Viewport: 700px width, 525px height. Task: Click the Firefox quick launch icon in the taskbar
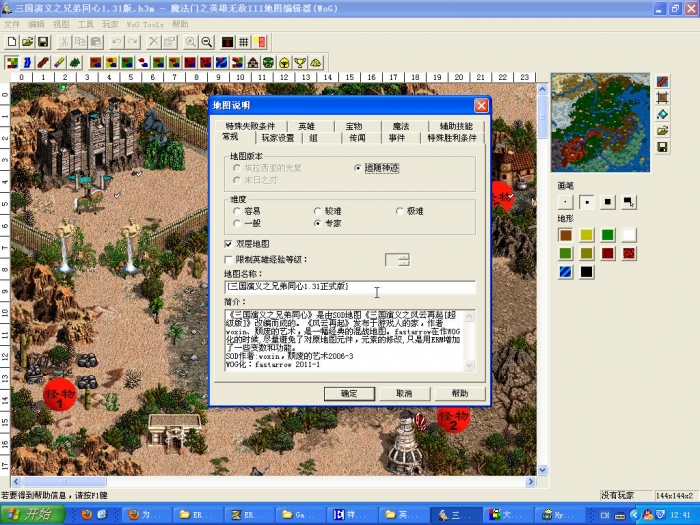tap(87, 515)
